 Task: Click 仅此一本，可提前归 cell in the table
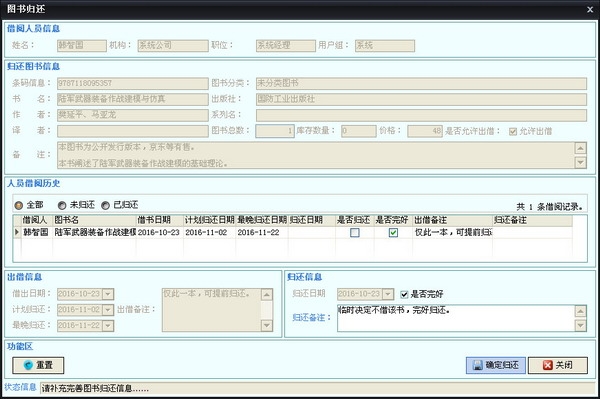pyautogui.click(x=452, y=232)
